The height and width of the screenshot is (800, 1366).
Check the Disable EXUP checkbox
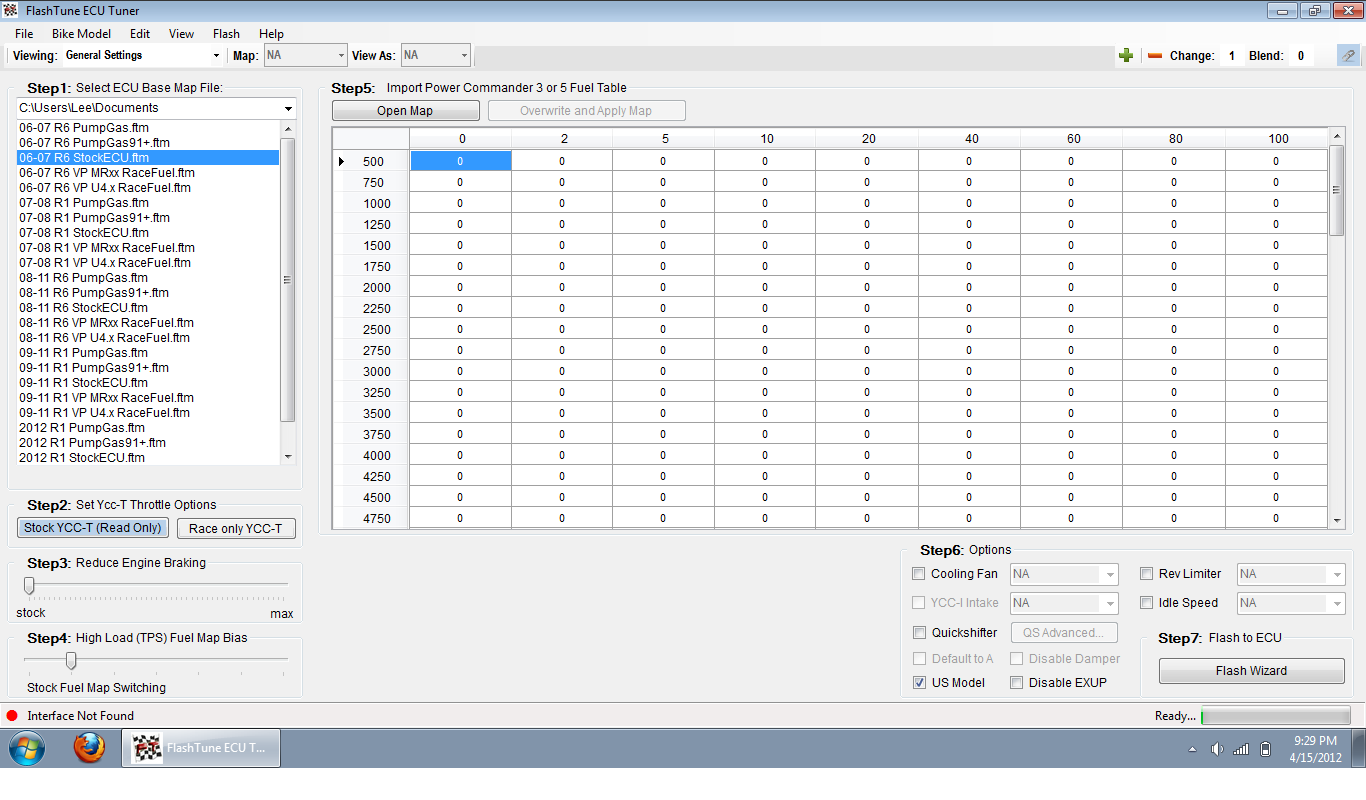(1016, 683)
